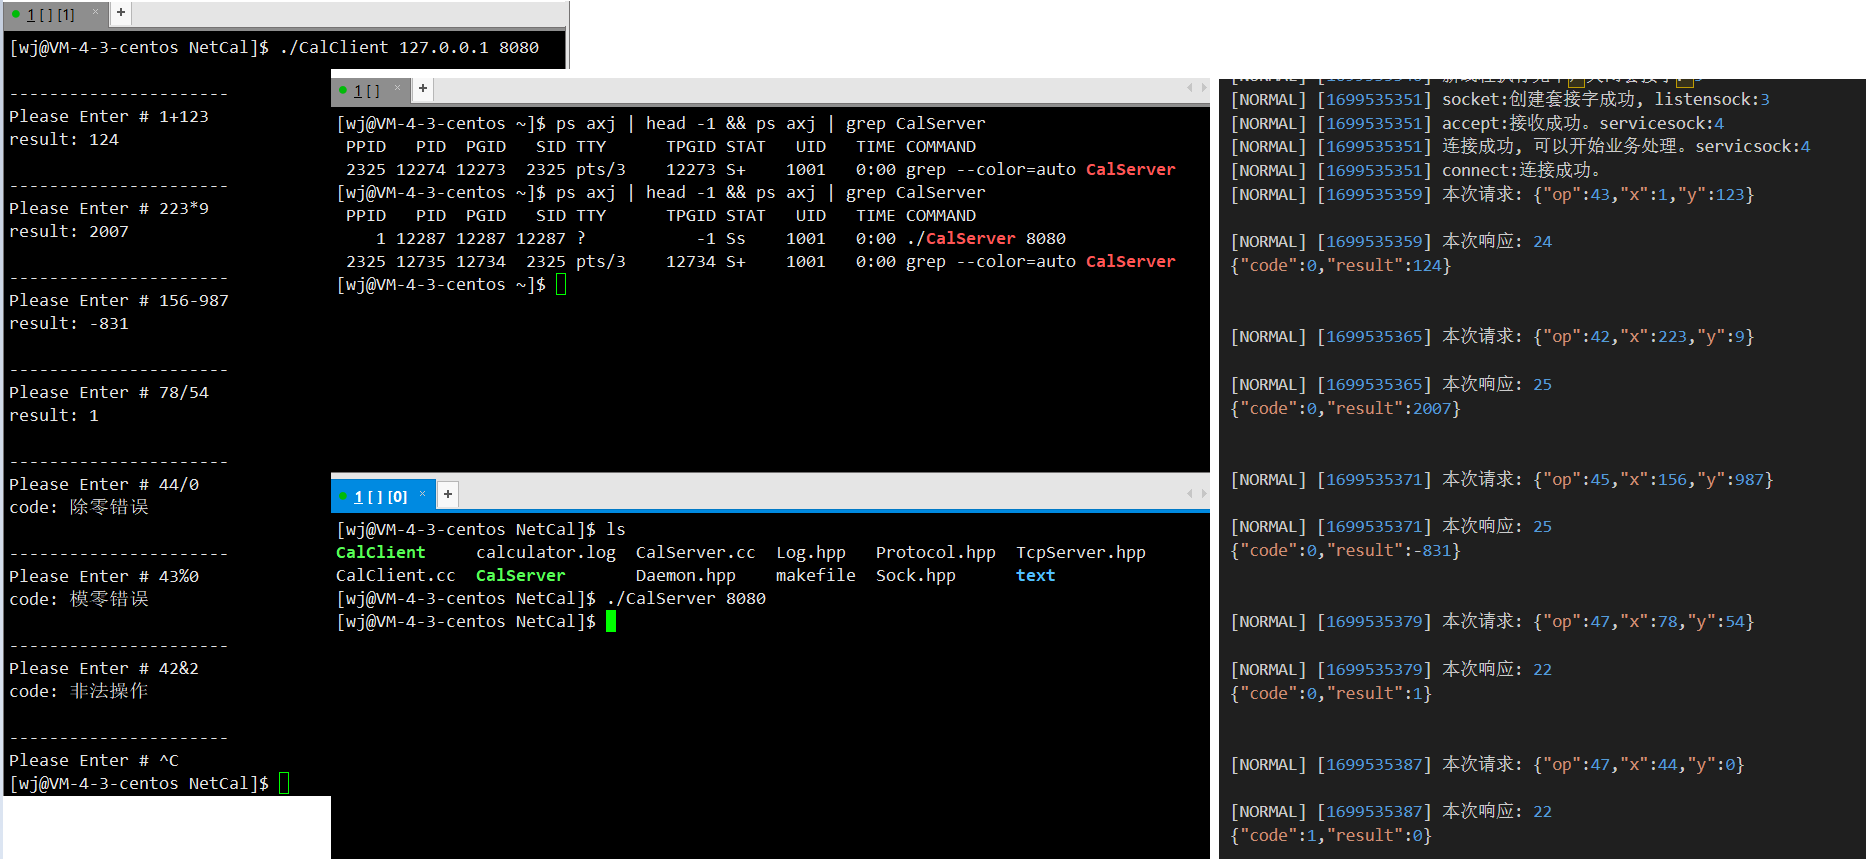1866x859 pixels.
Task: Click the request log with "op":45 and "x":156
Action: (1502, 480)
